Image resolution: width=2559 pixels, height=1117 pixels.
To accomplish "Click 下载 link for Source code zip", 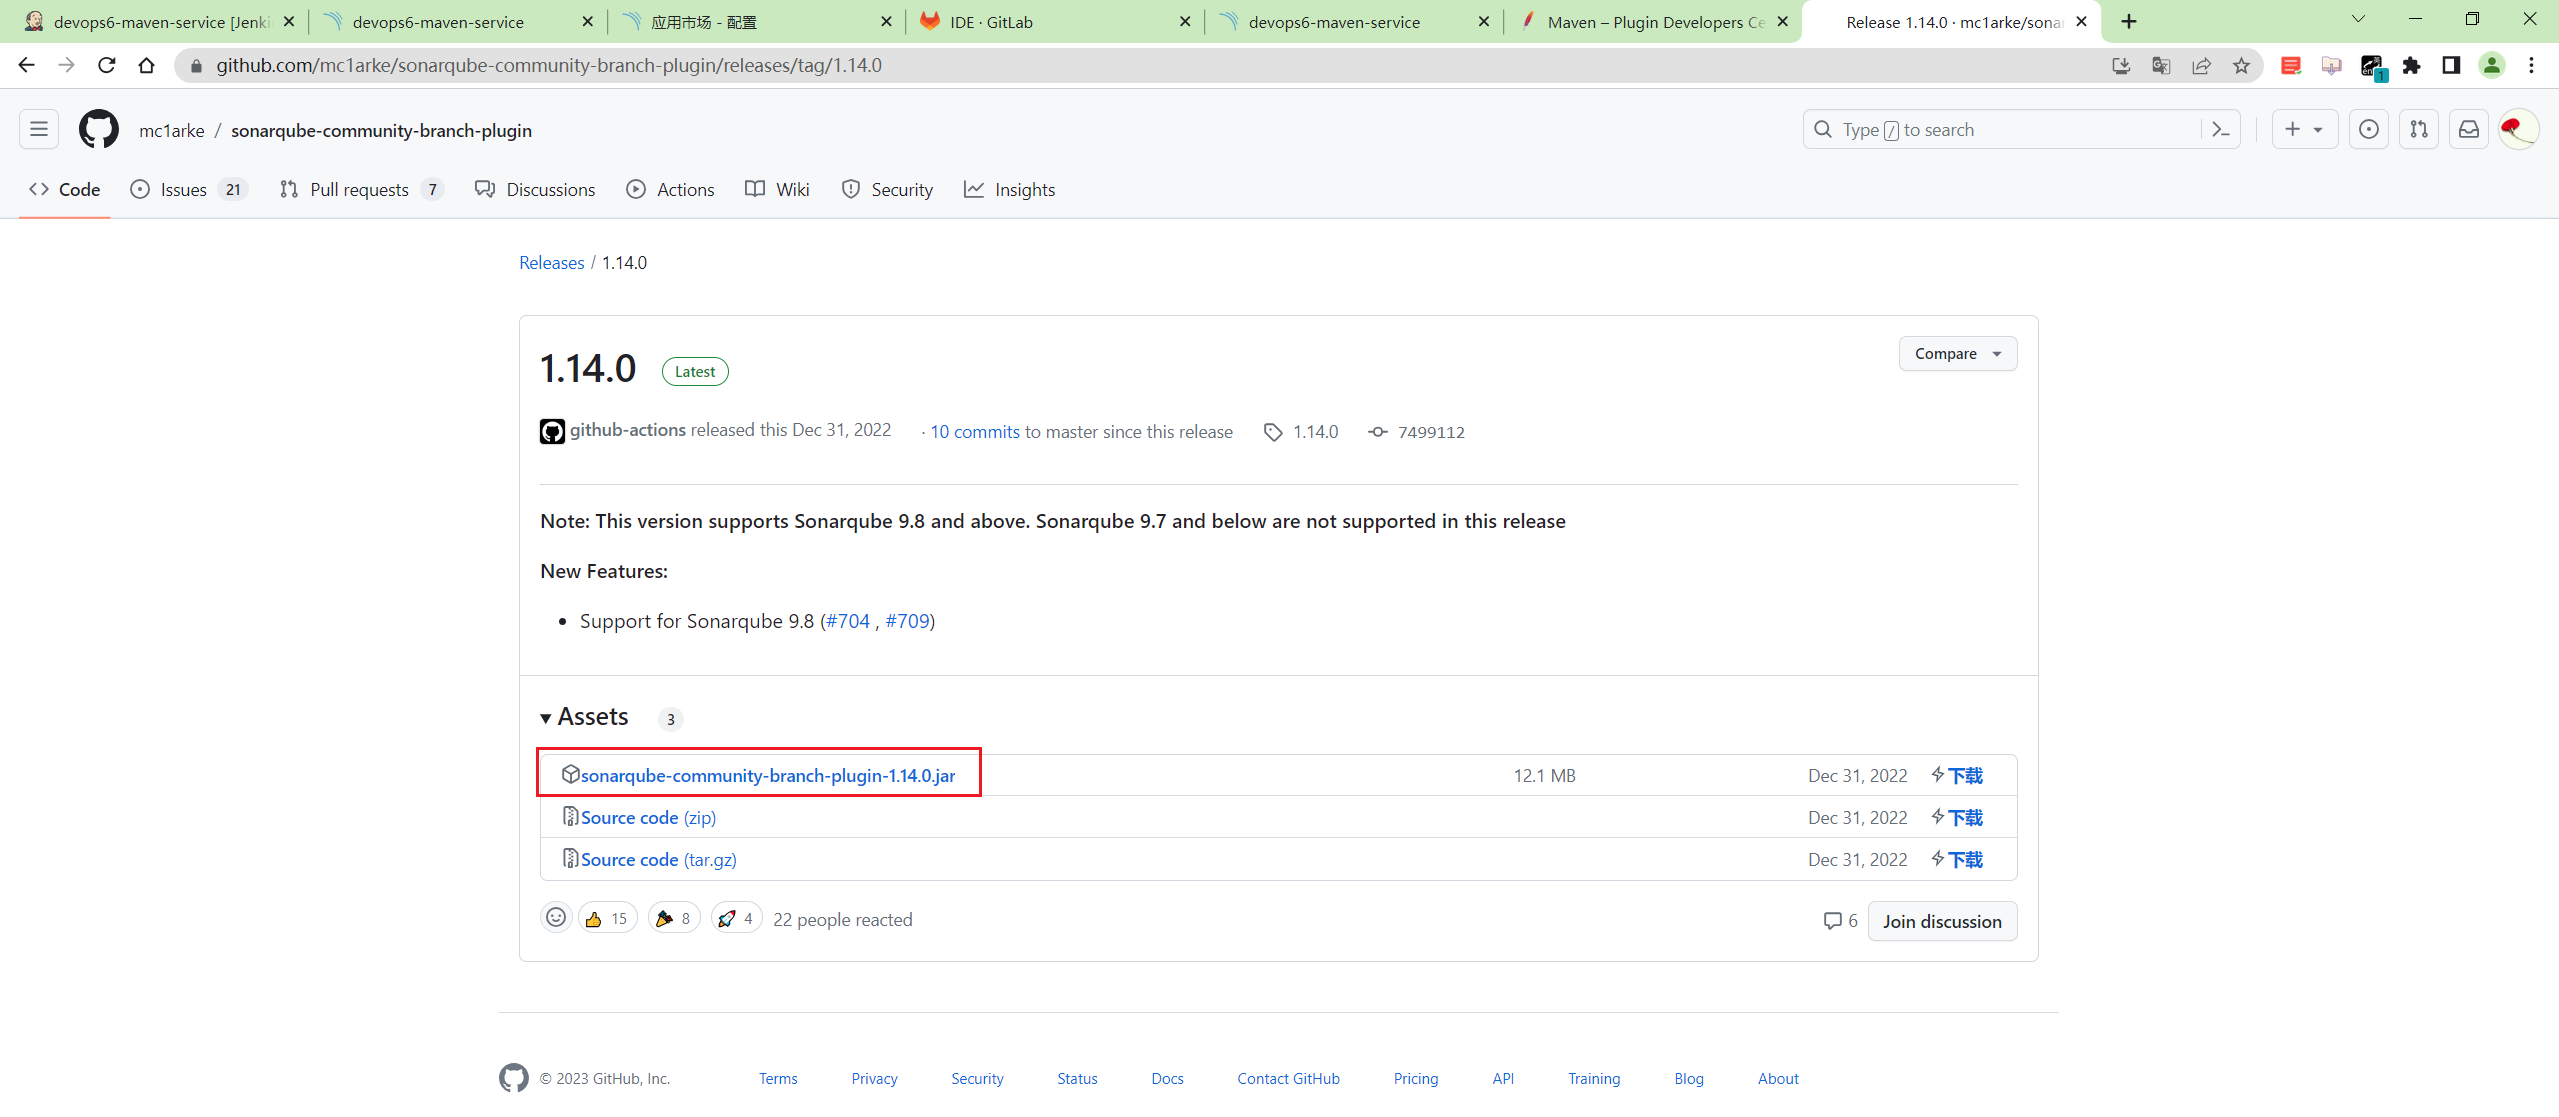I will [x=1957, y=817].
